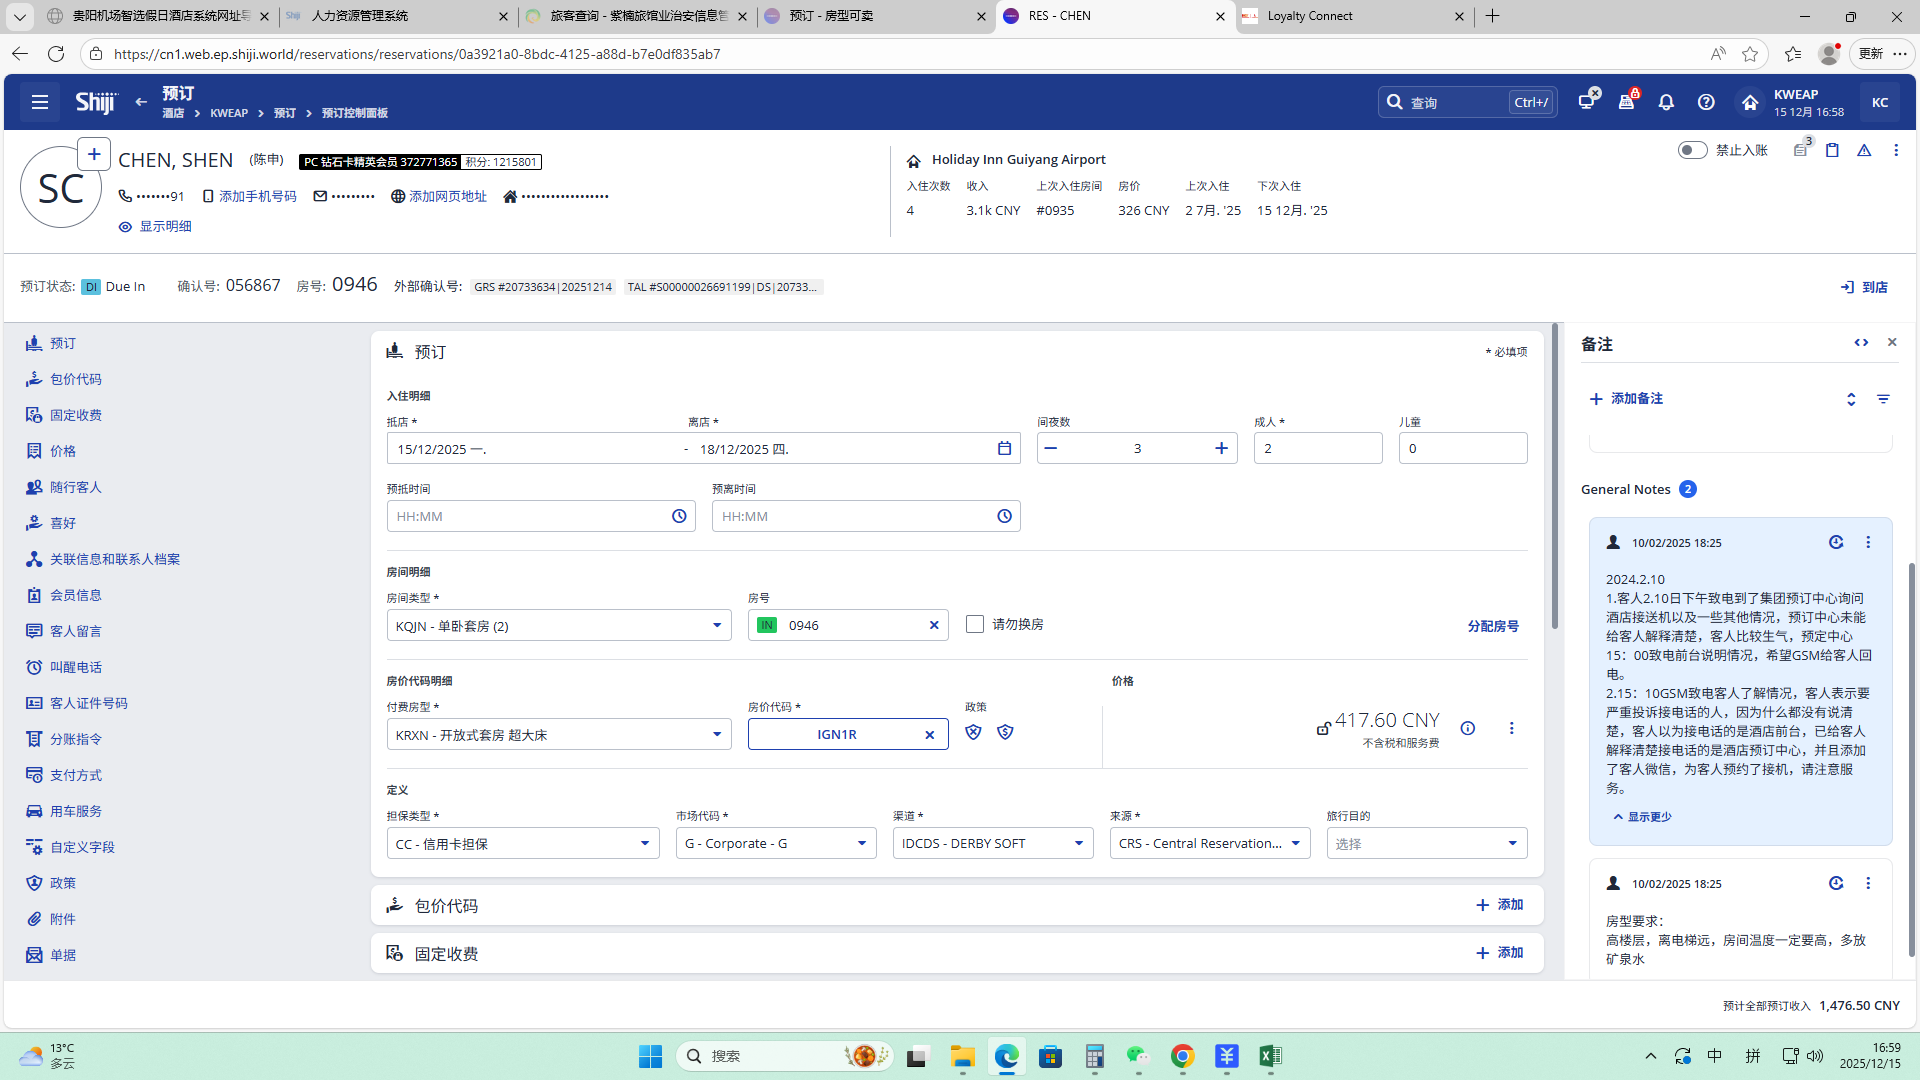Viewport: 1920px width, 1080px height.
Task: Expand the 旅行目的 select dropdown
Action: [x=1511, y=844]
